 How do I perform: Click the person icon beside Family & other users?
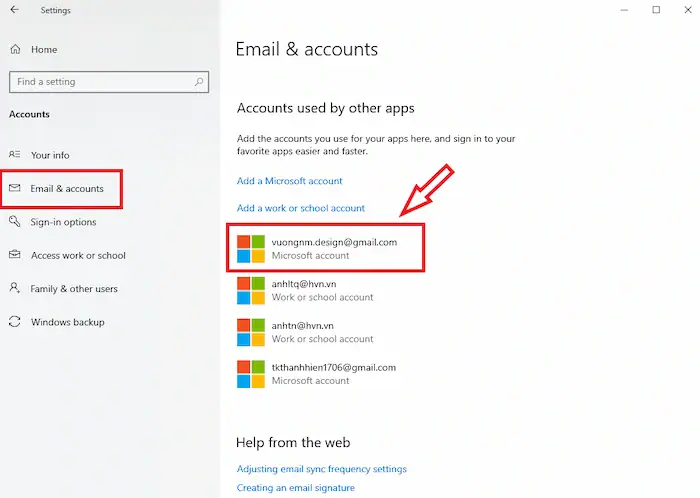click(x=15, y=288)
